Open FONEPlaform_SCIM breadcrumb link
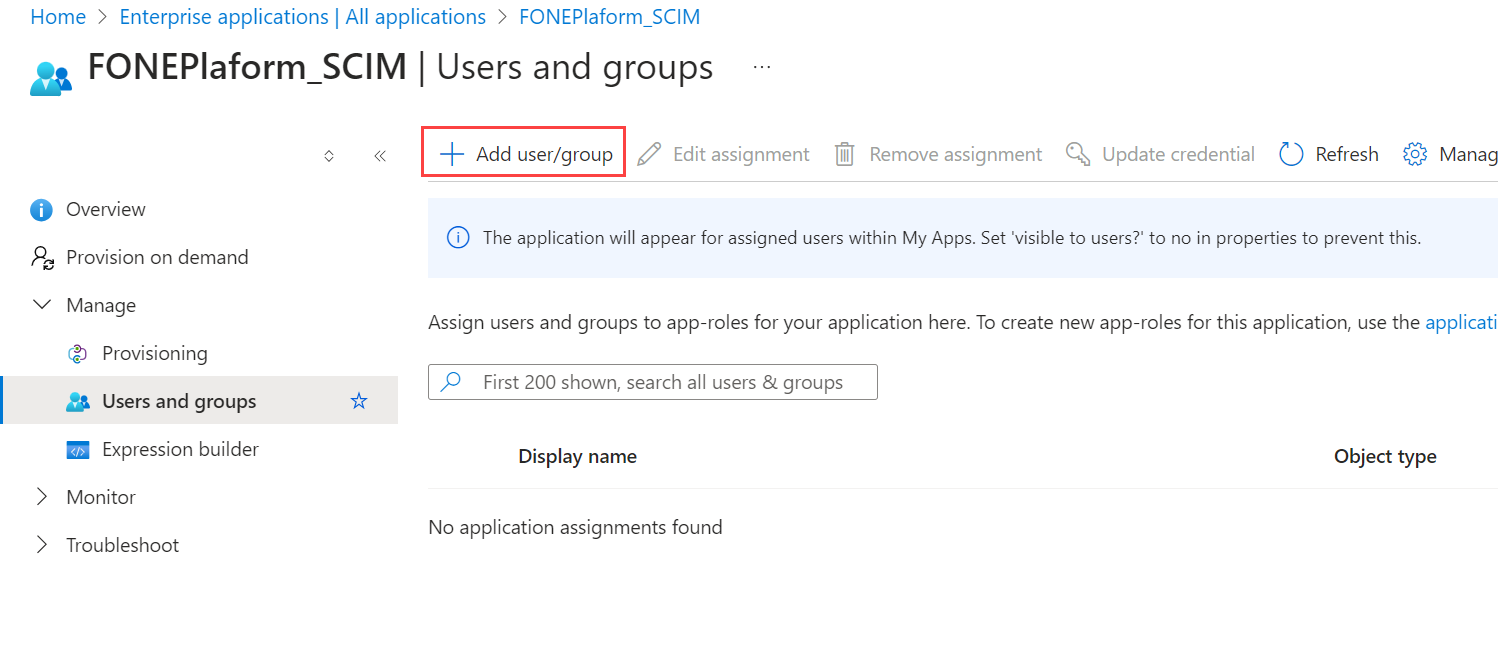 click(x=610, y=17)
